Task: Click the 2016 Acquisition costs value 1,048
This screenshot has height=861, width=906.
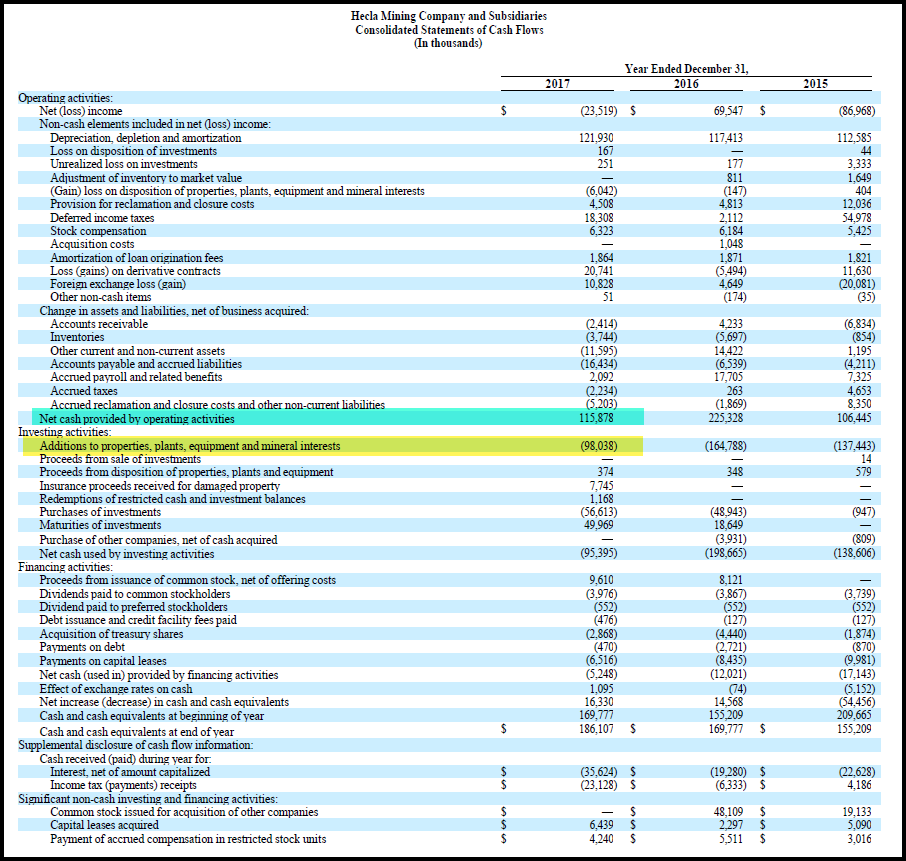Action: 731,244
